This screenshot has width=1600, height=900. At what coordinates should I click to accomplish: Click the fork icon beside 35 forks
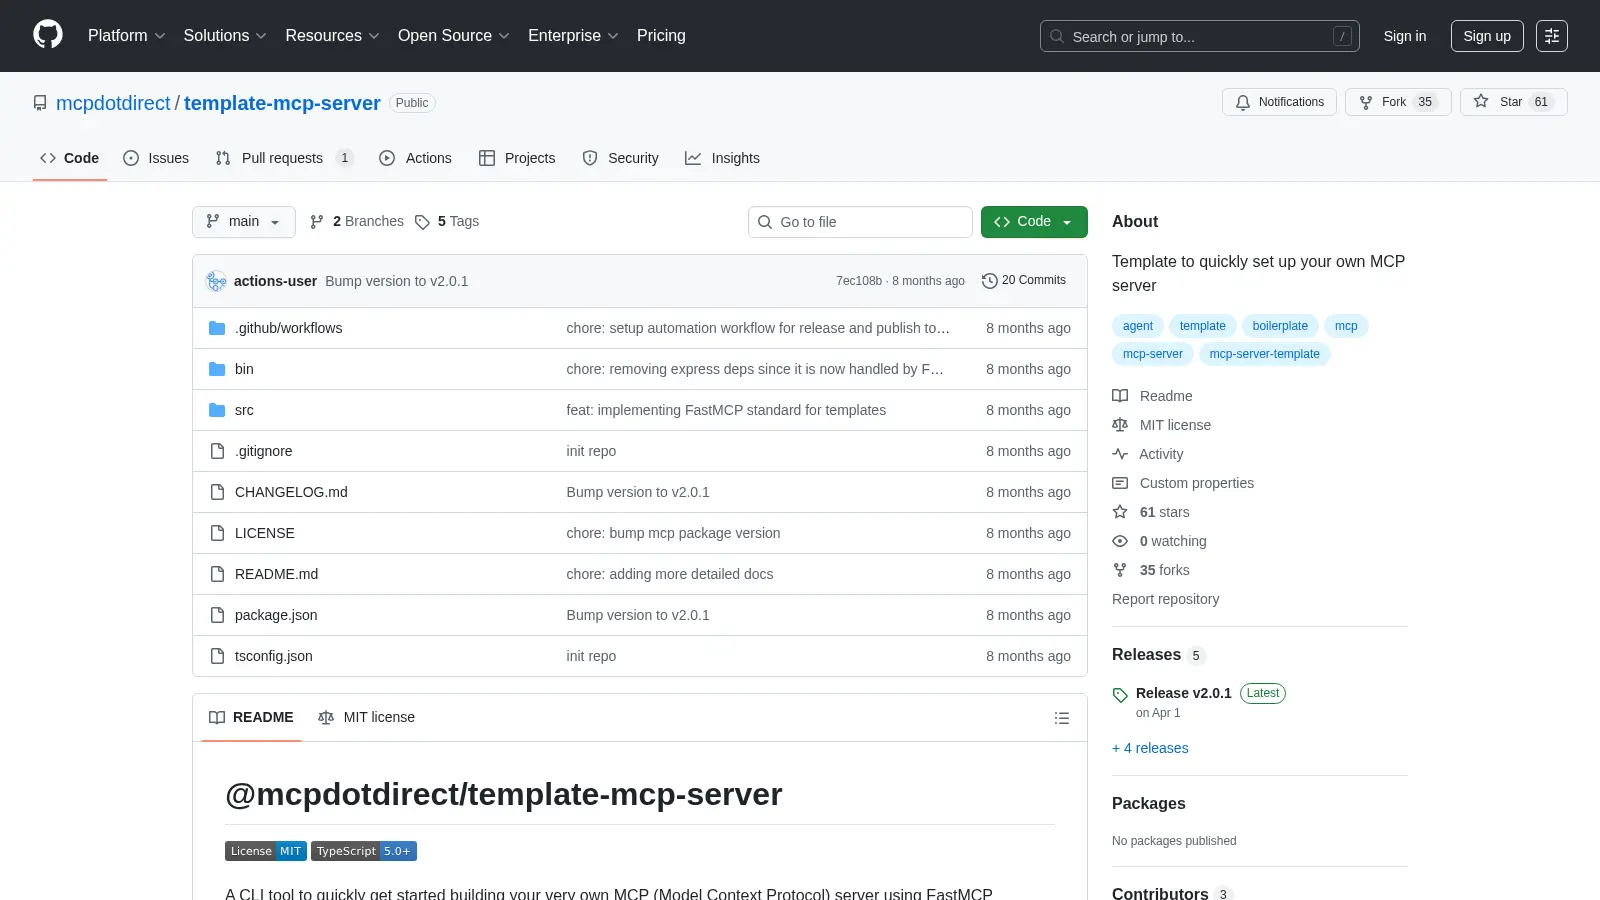pyautogui.click(x=1120, y=570)
